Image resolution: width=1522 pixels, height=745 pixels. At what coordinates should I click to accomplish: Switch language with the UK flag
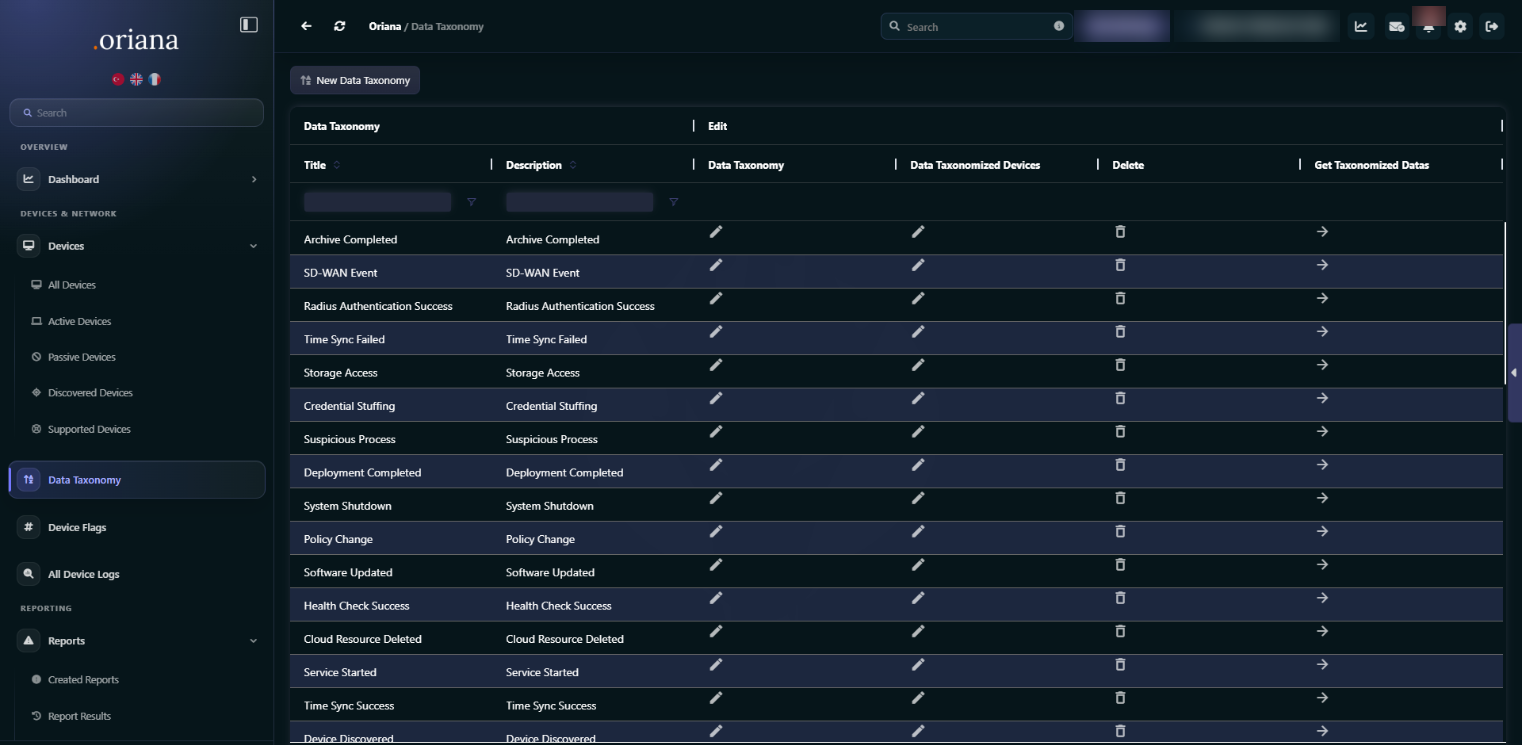click(136, 80)
